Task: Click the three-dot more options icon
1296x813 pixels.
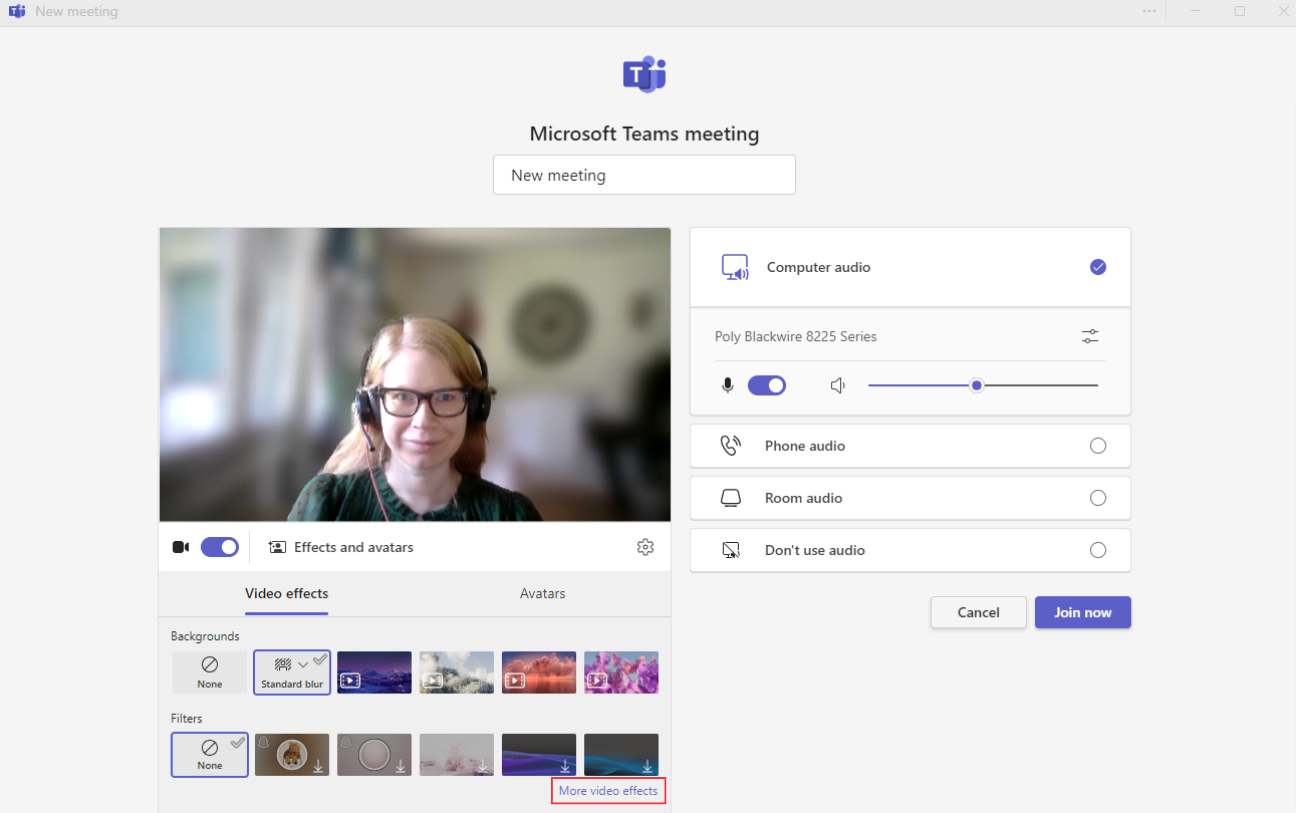Action: tap(1149, 11)
